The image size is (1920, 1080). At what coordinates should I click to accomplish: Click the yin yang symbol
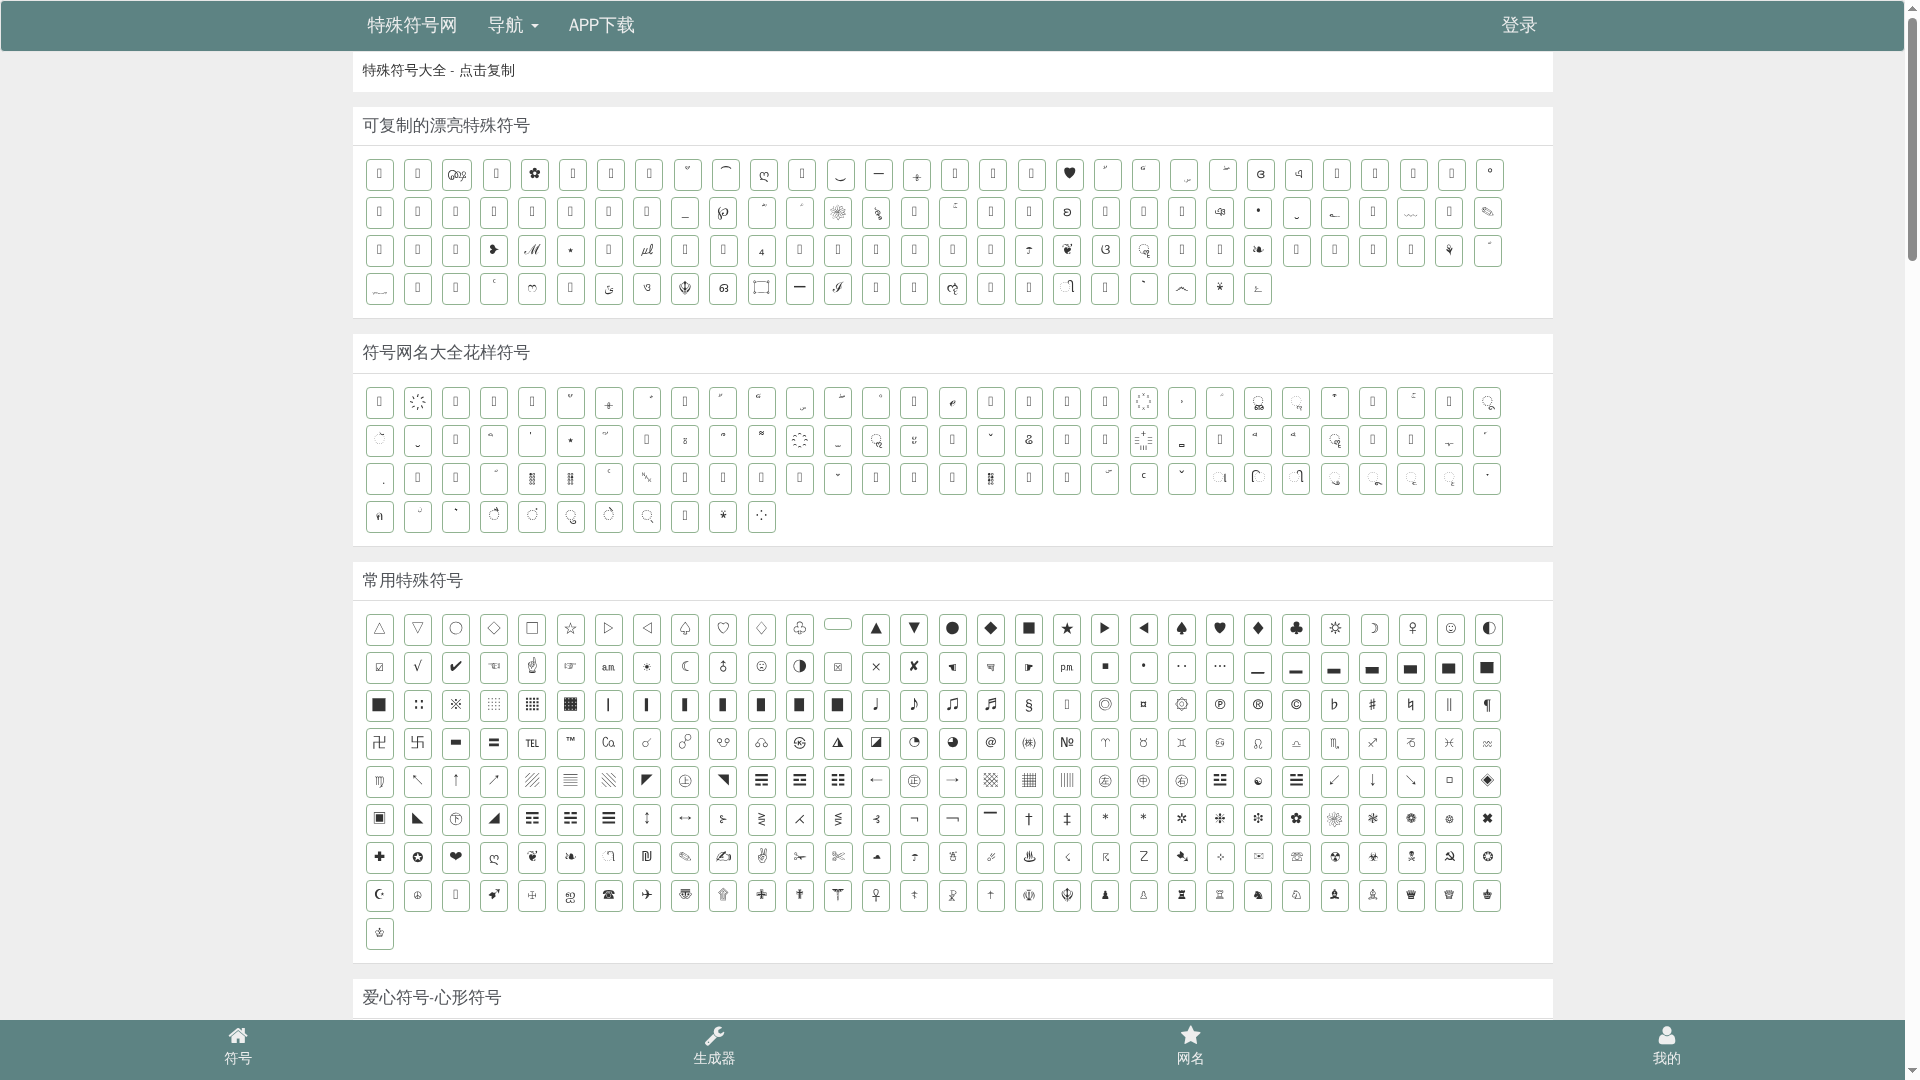pyautogui.click(x=1258, y=781)
